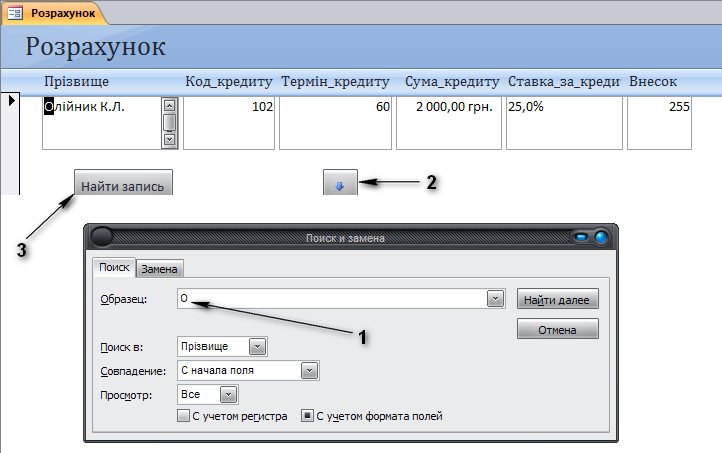The height and width of the screenshot is (453, 722).
Task: Click the round orb on the dialog title bar
Action: 102,237
